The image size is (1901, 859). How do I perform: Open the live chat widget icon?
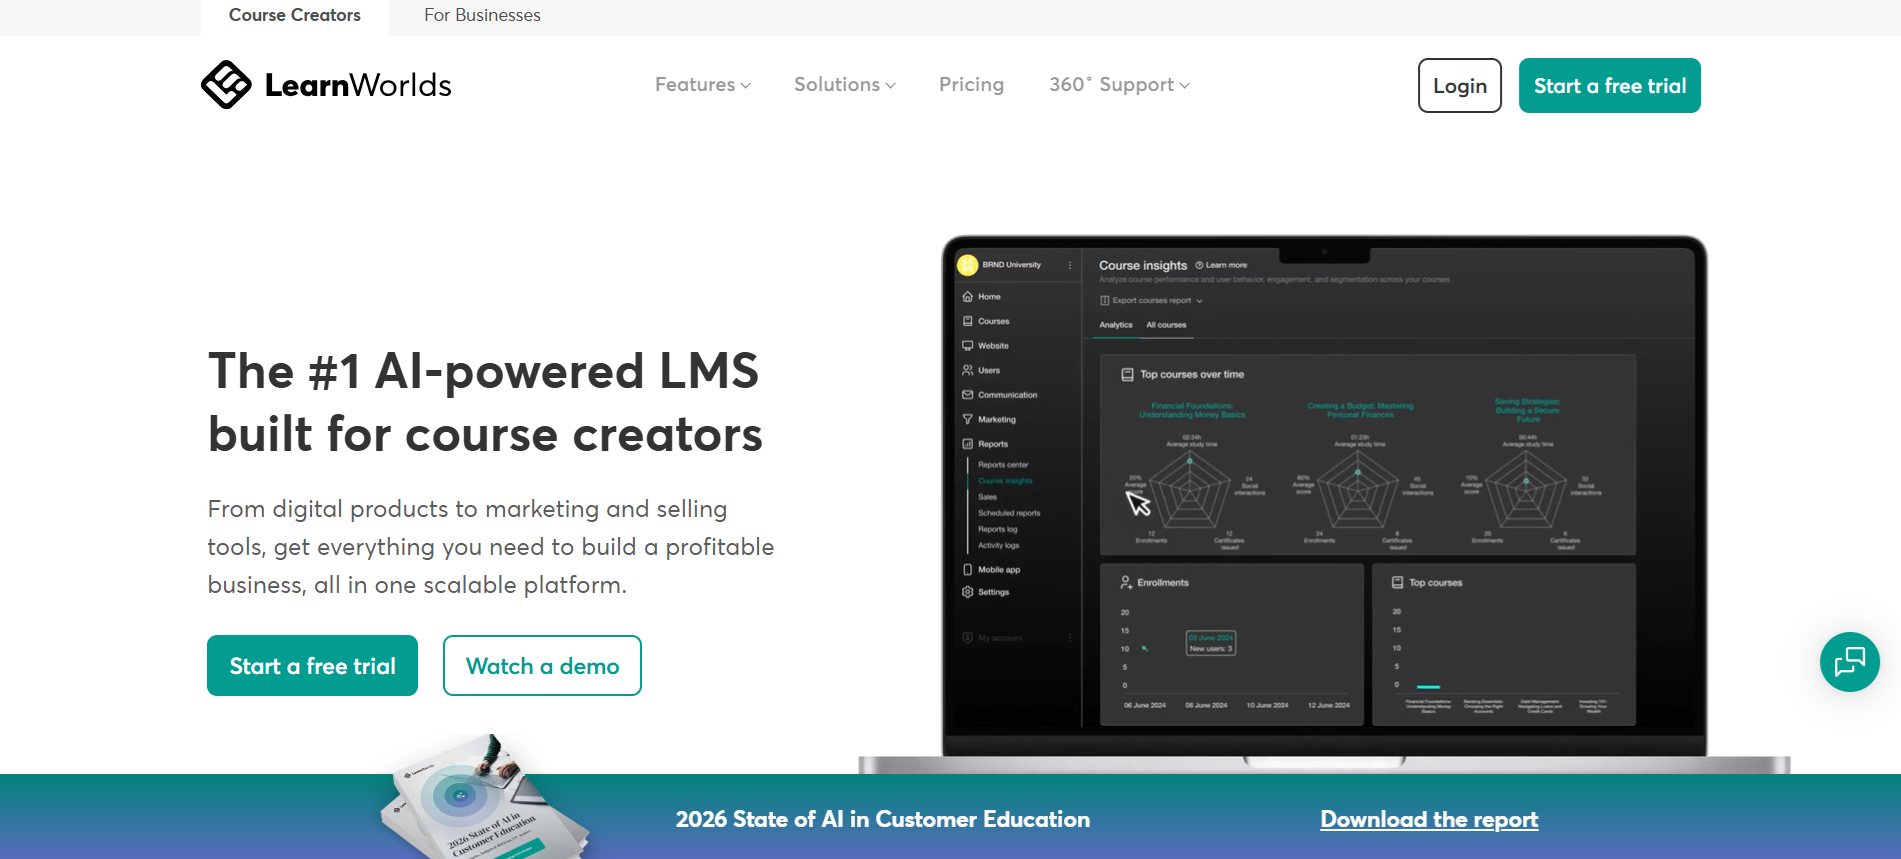click(x=1849, y=662)
